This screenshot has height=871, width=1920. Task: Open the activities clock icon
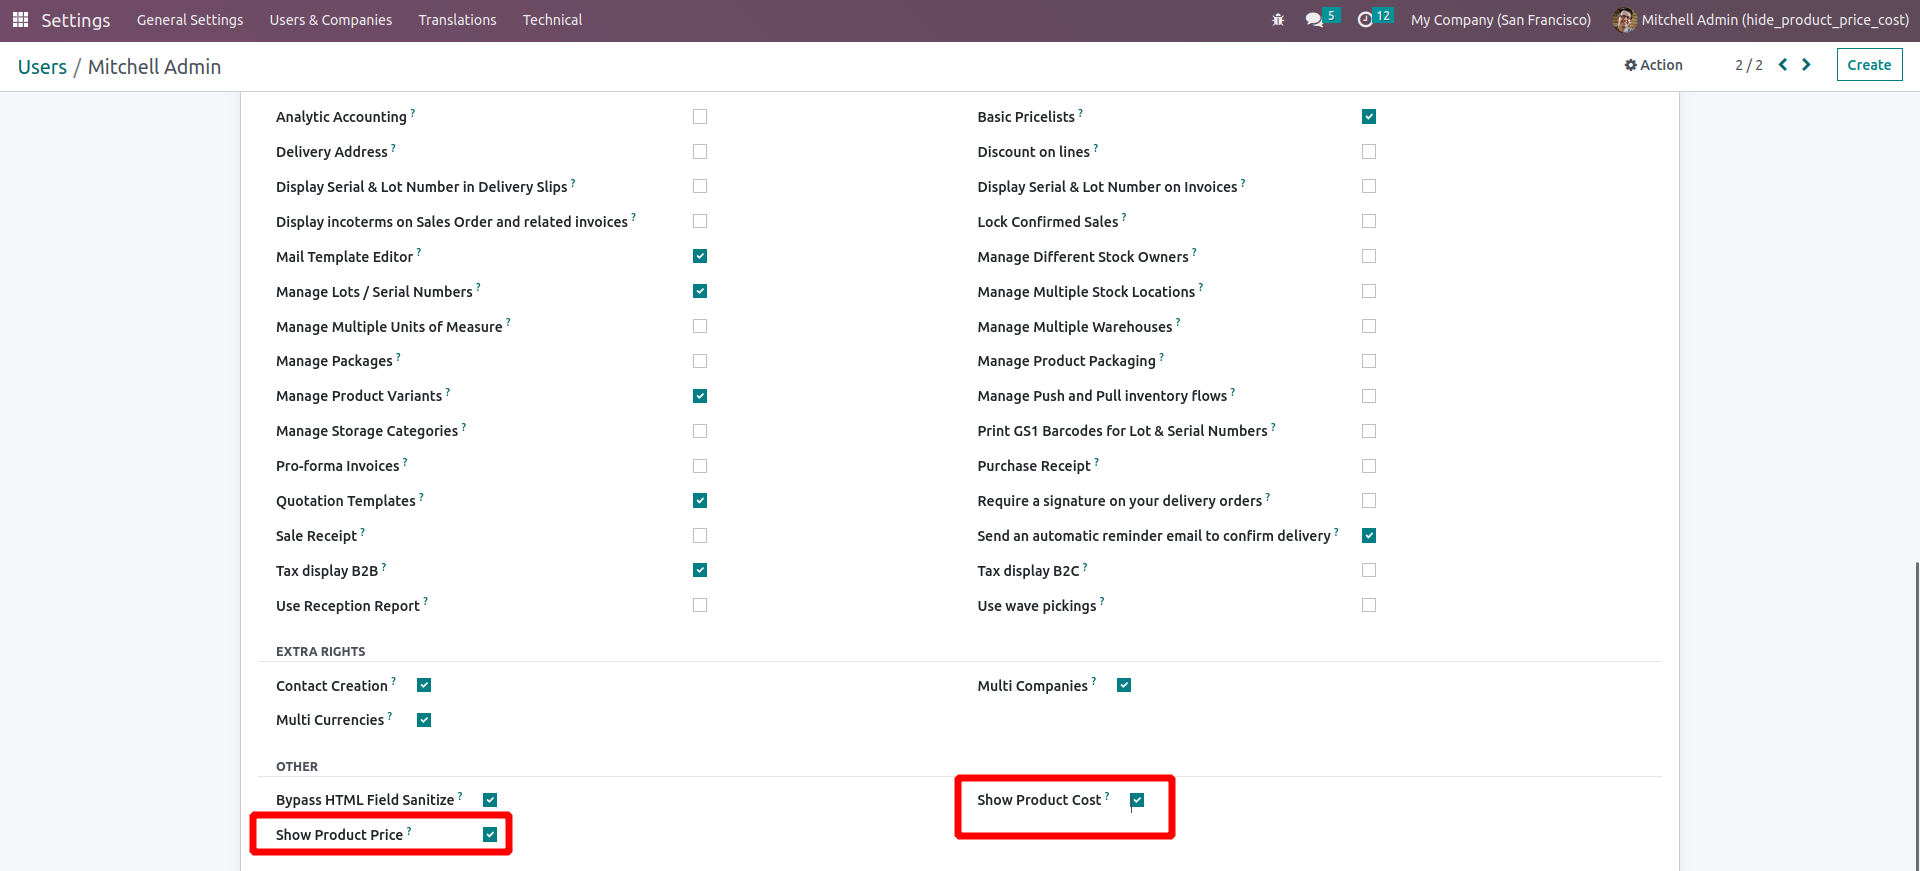click(x=1365, y=20)
